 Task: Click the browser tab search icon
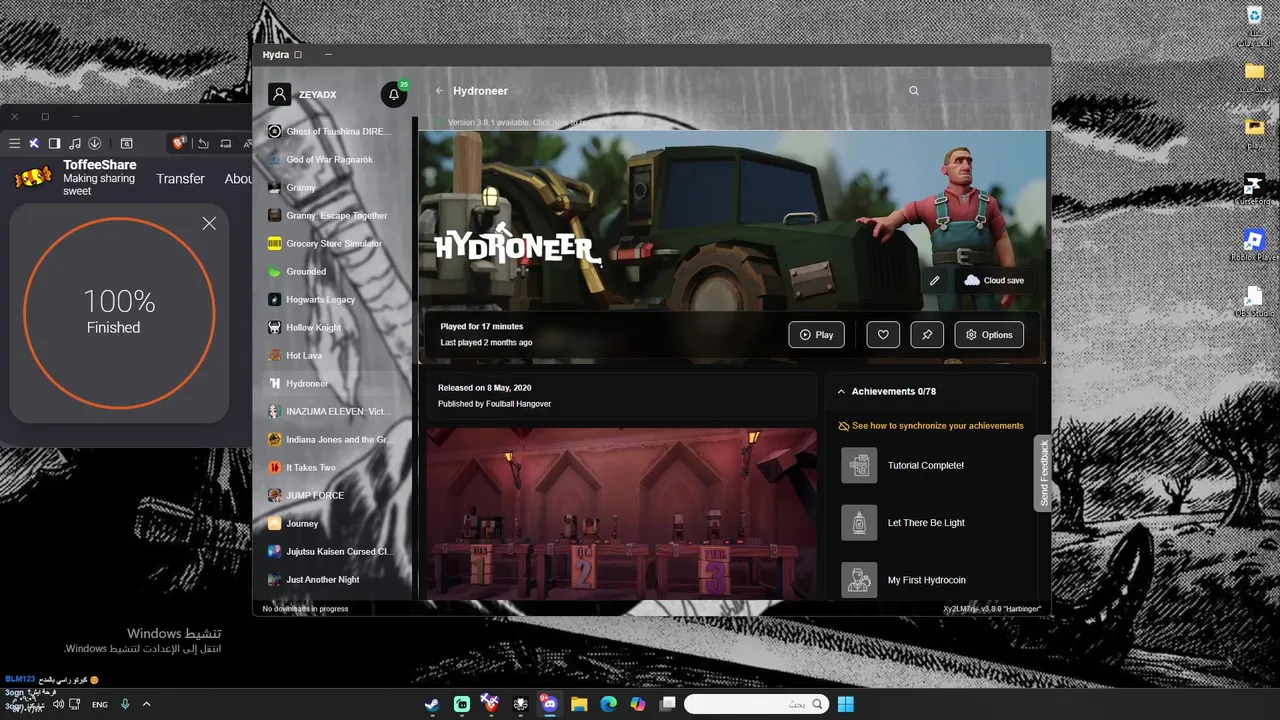click(x=127, y=144)
